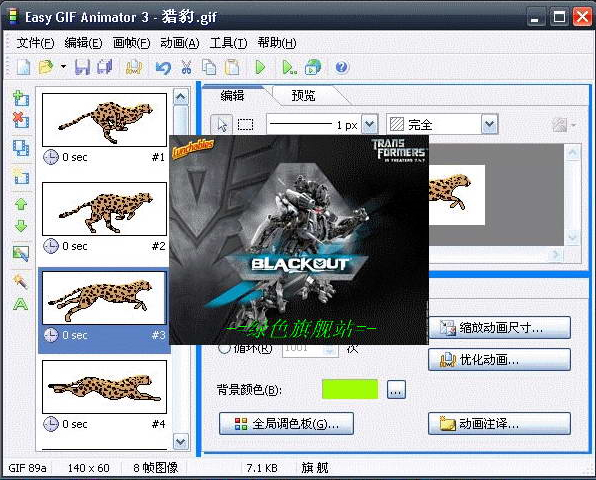Undo the last action
The image size is (596, 480).
(x=163, y=68)
